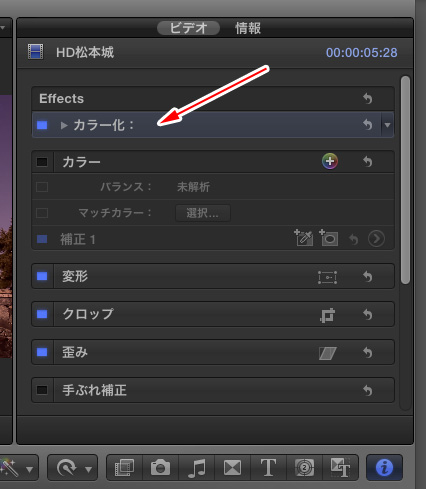
Task: Activate the クロップ onscreen crop icon
Action: 327,315
